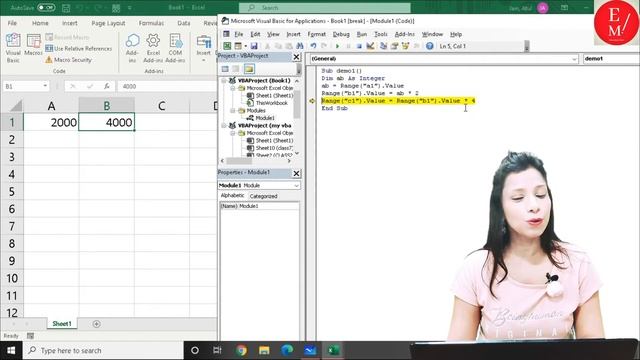
Task: Open Project Explorer icon in toolbar
Action: tap(383, 46)
